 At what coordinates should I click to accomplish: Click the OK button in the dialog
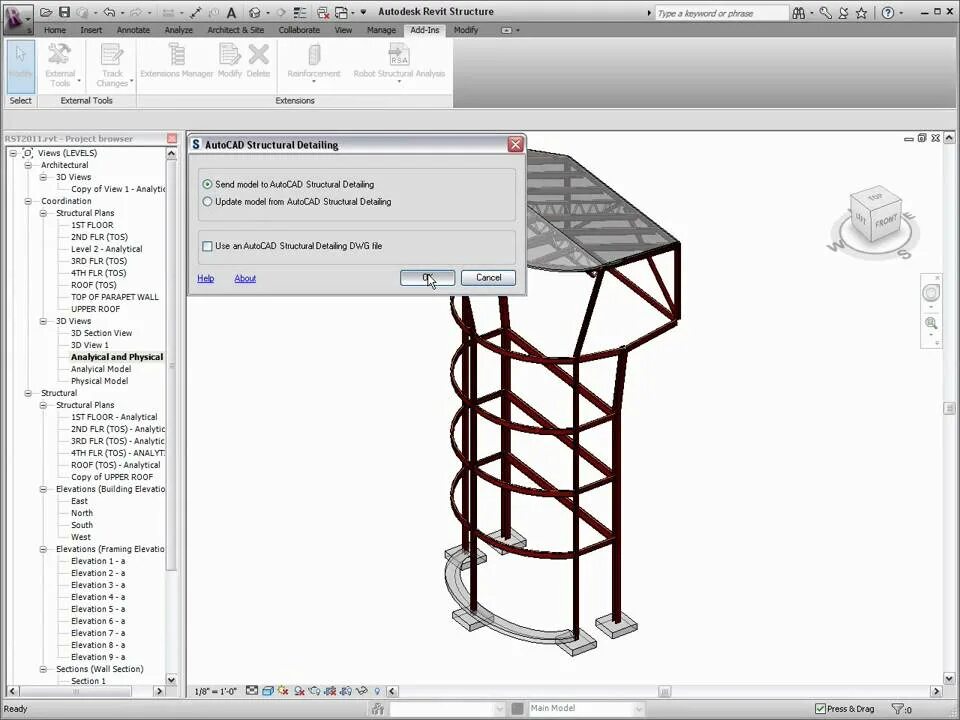(x=427, y=278)
